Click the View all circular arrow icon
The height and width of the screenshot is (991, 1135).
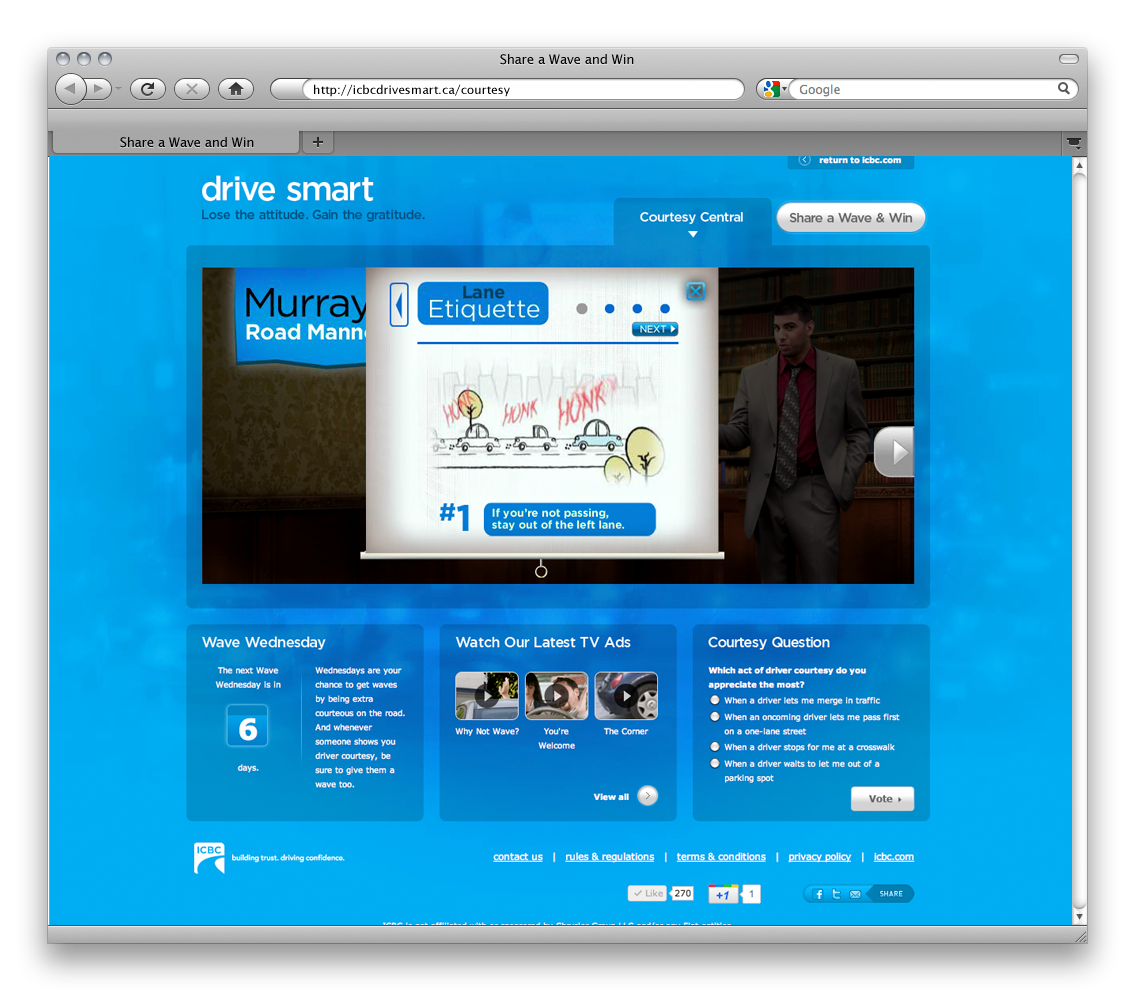[x=648, y=796]
